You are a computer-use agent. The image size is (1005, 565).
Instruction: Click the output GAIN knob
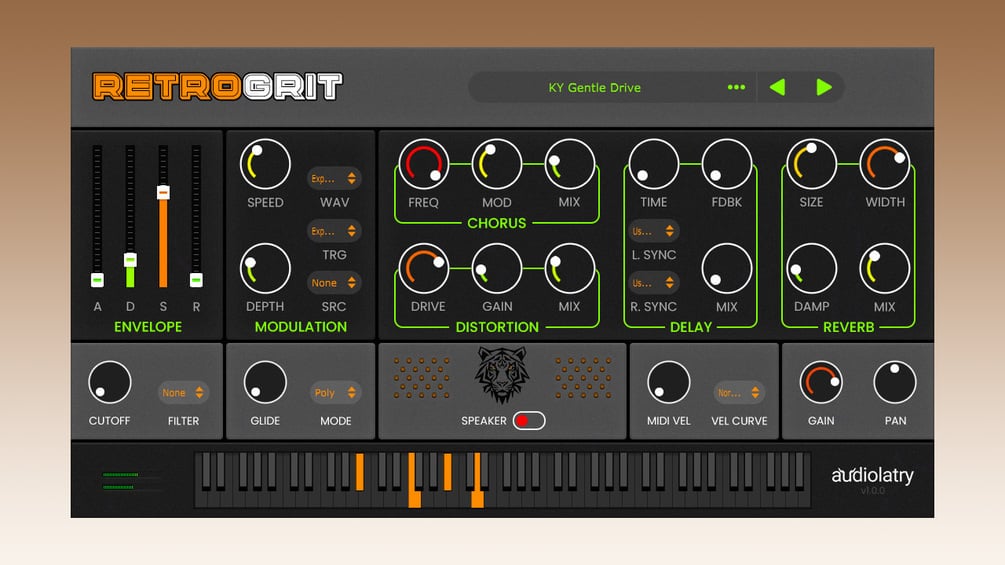coord(821,382)
